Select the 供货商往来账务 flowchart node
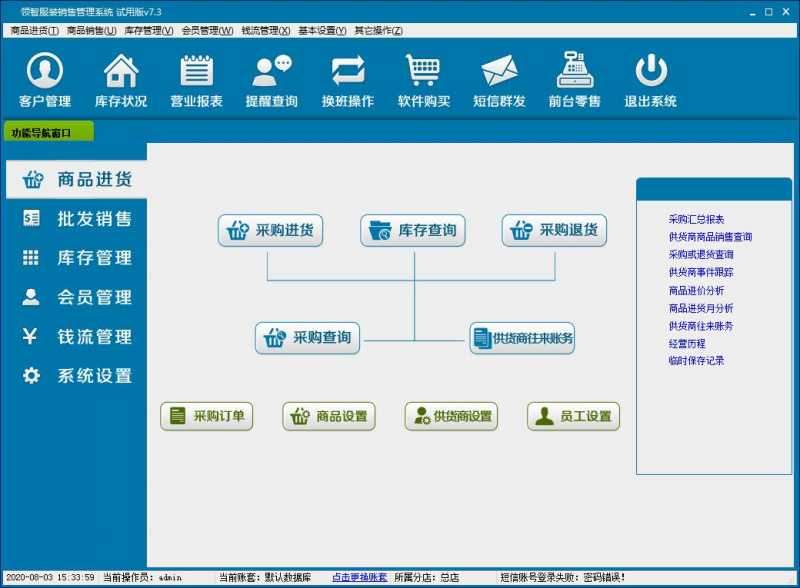 520,339
